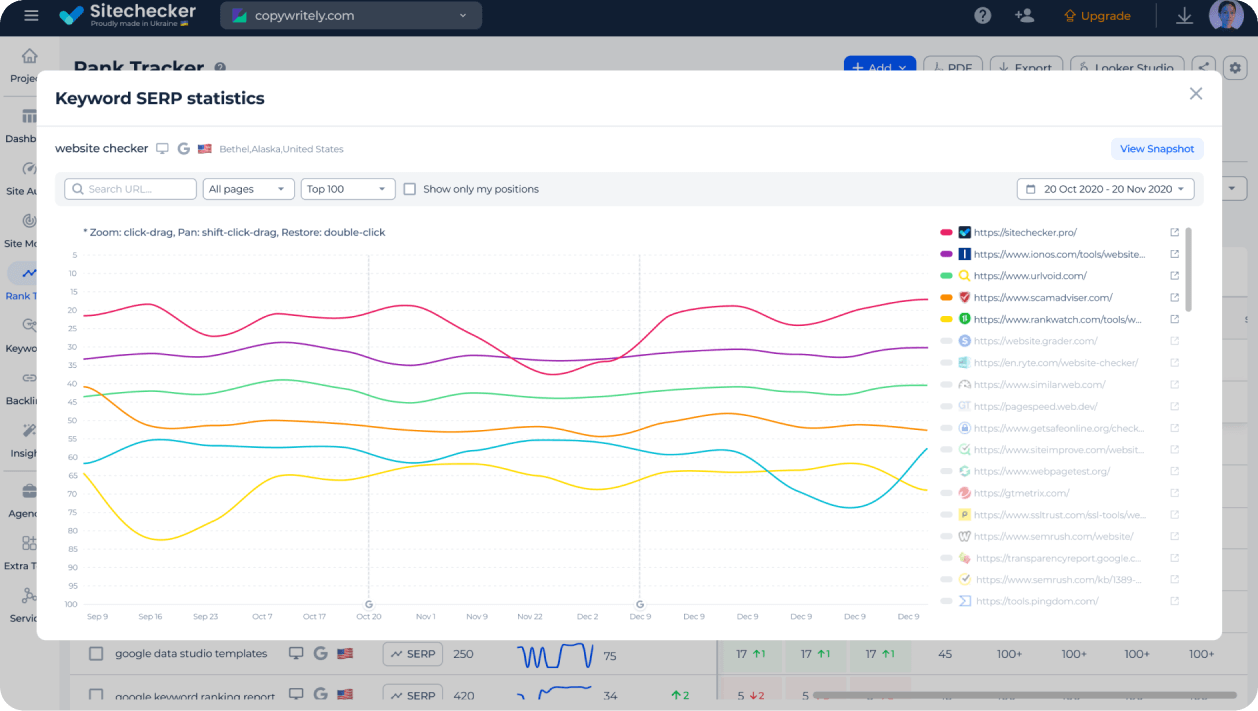This screenshot has height=711, width=1258.
Task: Click the PDF export button
Action: 952,67
